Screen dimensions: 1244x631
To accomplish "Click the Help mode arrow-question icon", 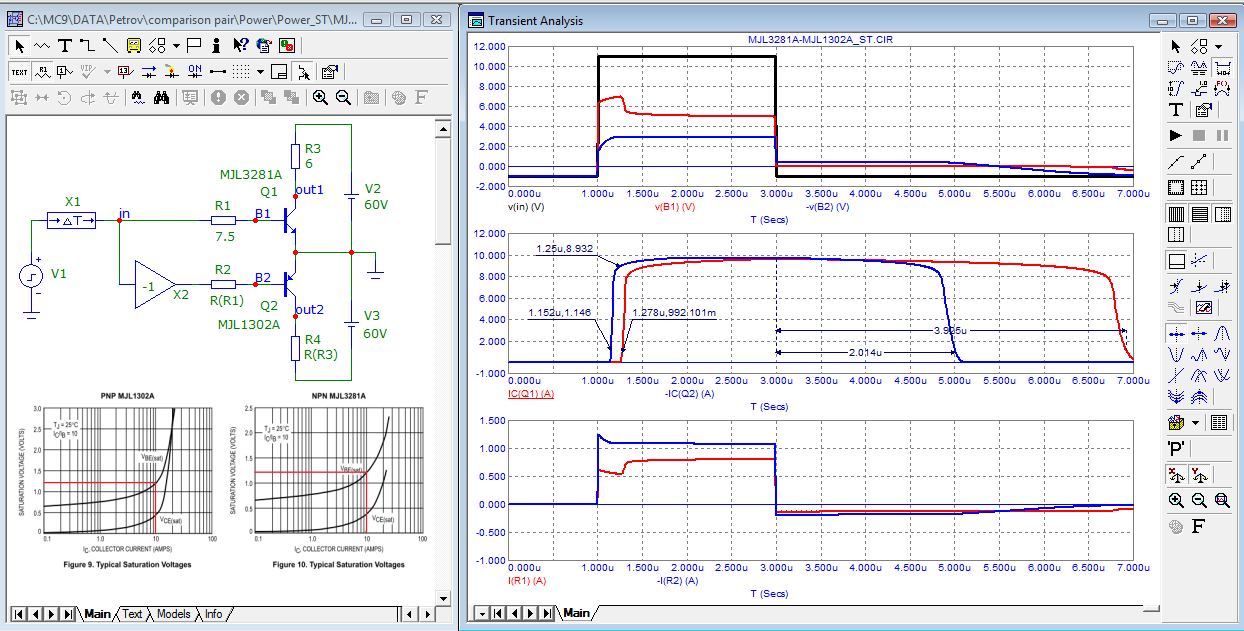I will [240, 45].
